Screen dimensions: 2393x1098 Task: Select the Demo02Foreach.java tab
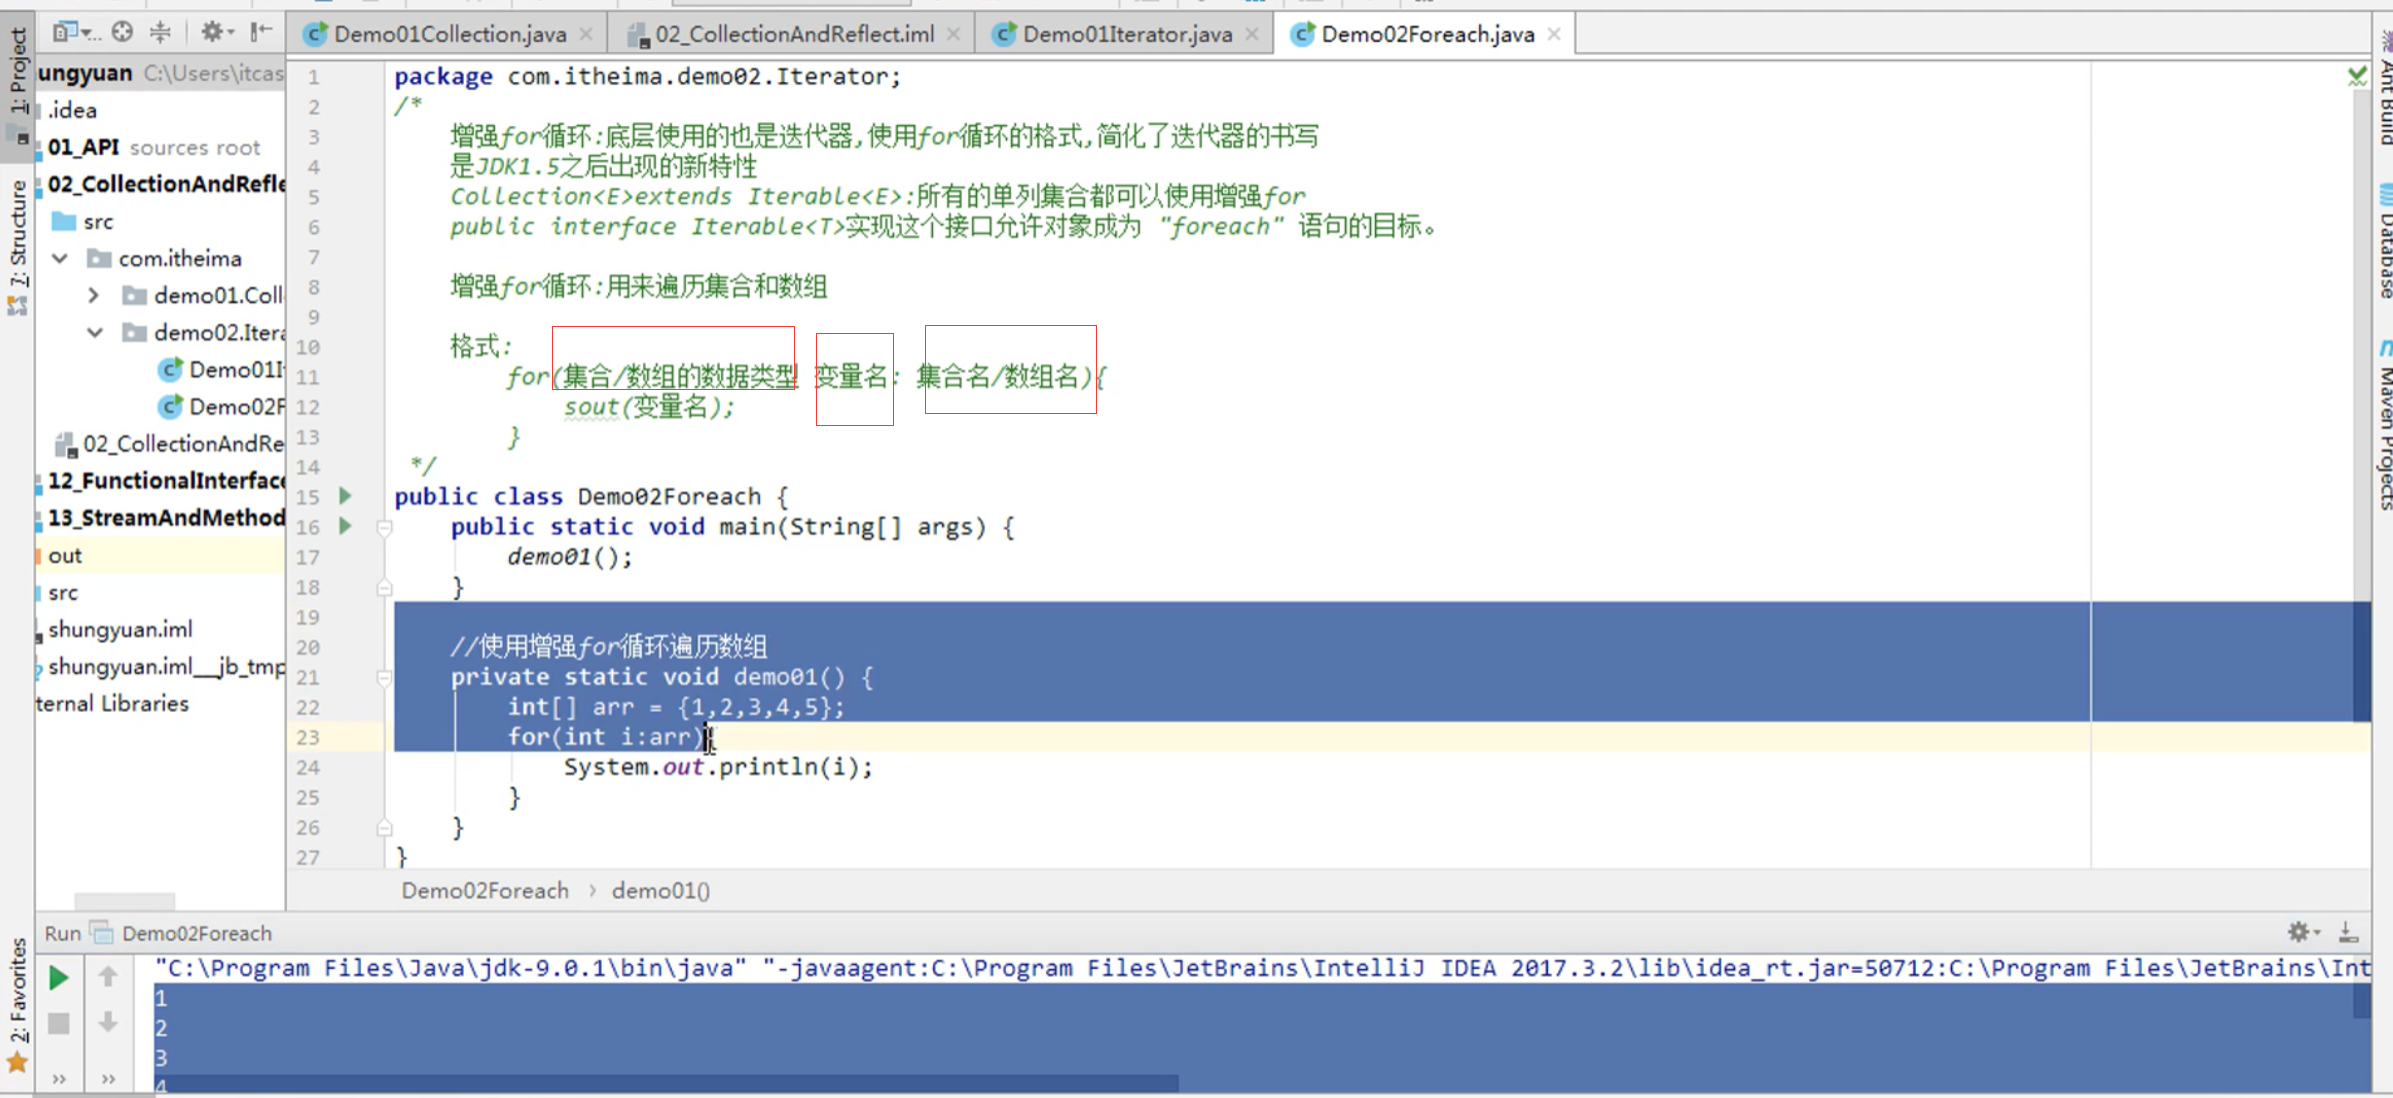coord(1427,35)
